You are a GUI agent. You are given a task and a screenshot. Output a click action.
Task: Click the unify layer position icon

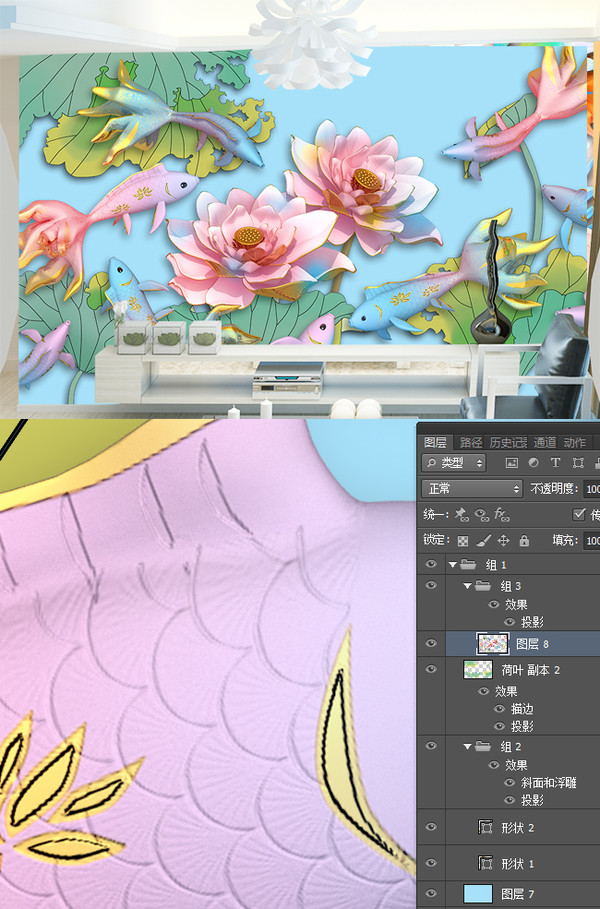[x=461, y=514]
